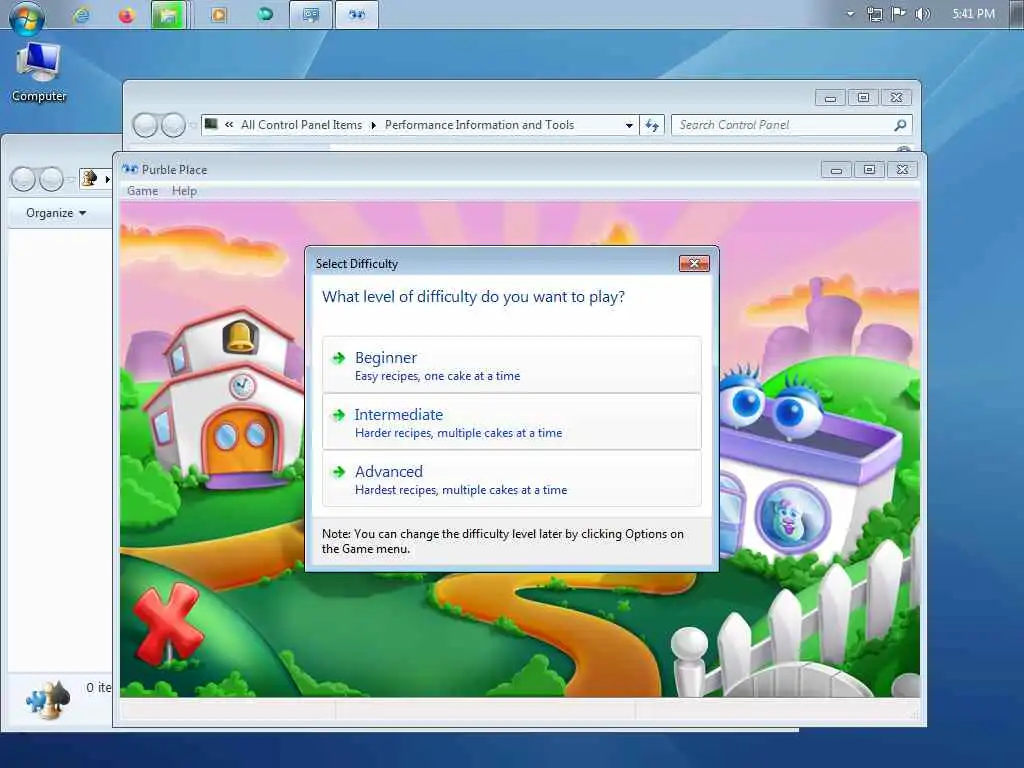Click All Control Panel Items breadcrumb
Image resolution: width=1024 pixels, height=768 pixels.
[301, 125]
